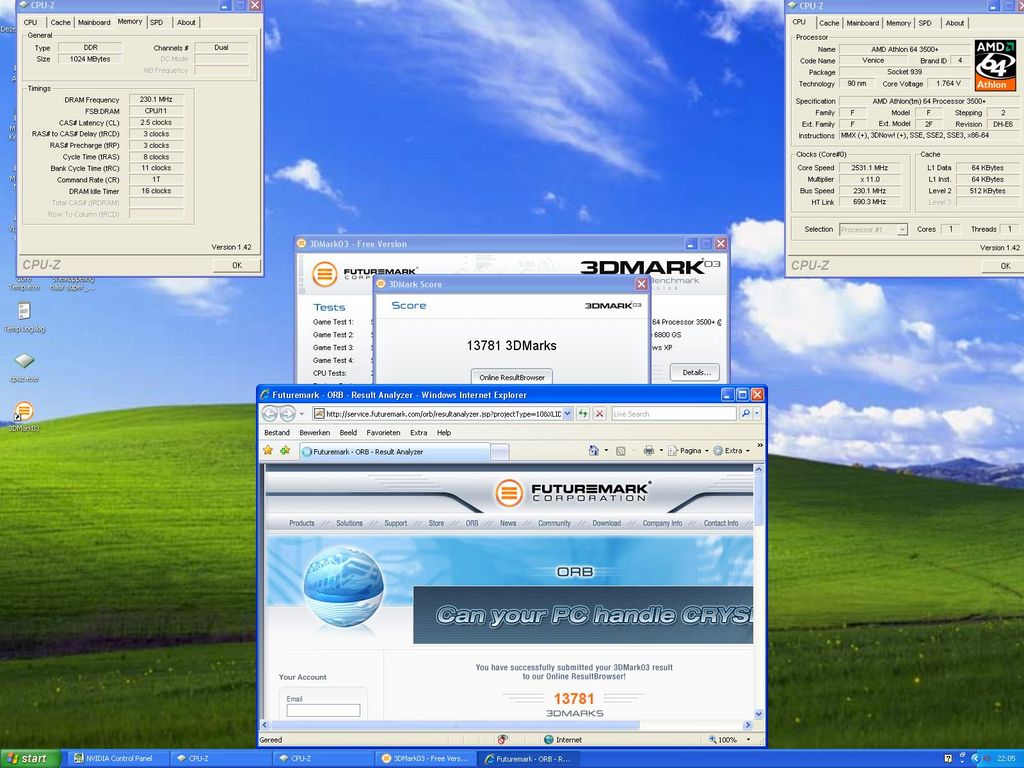Image resolution: width=1024 pixels, height=768 pixels.
Task: Open the Bestand menu in IE
Action: click(277, 432)
